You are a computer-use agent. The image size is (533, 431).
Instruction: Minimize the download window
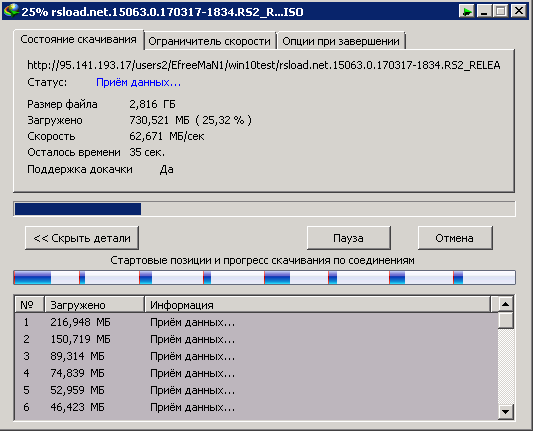(484, 11)
